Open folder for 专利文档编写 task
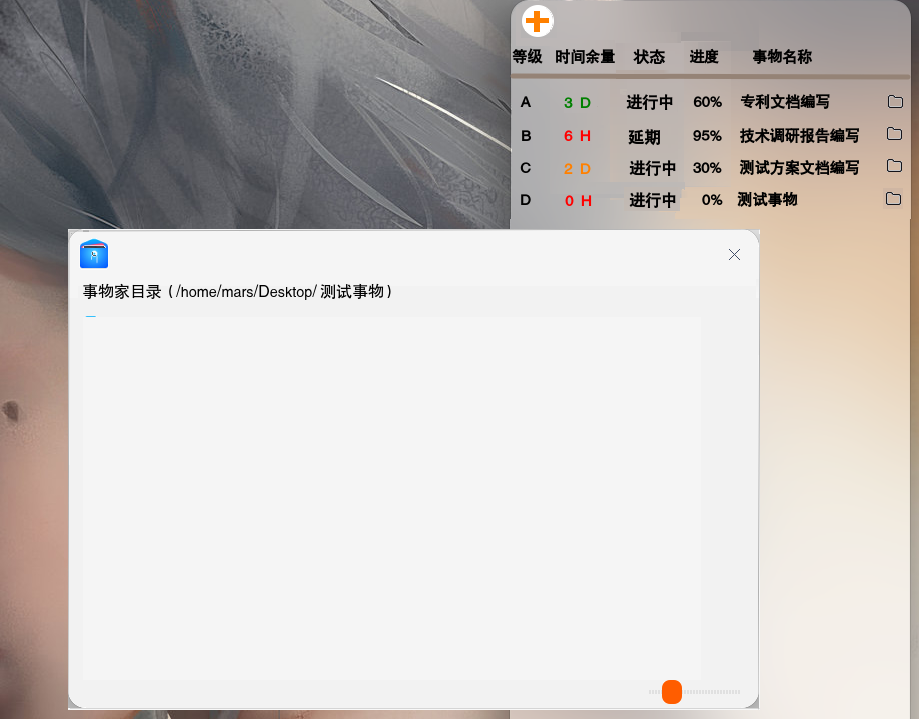Viewport: 919px width, 719px height. [894, 102]
